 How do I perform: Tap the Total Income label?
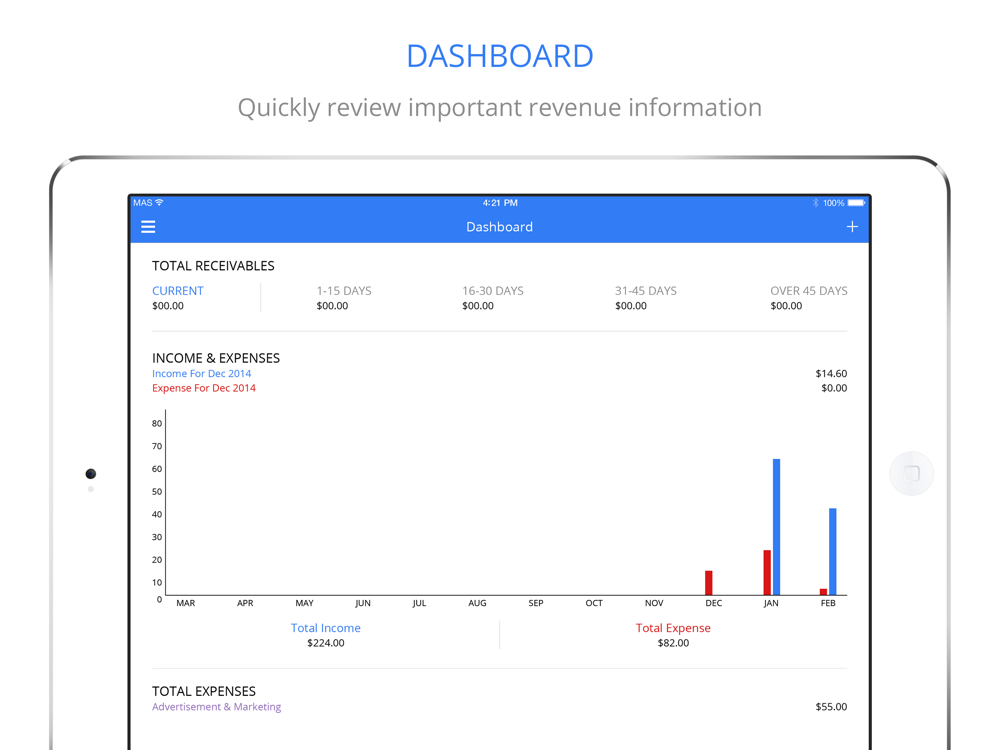click(325, 628)
